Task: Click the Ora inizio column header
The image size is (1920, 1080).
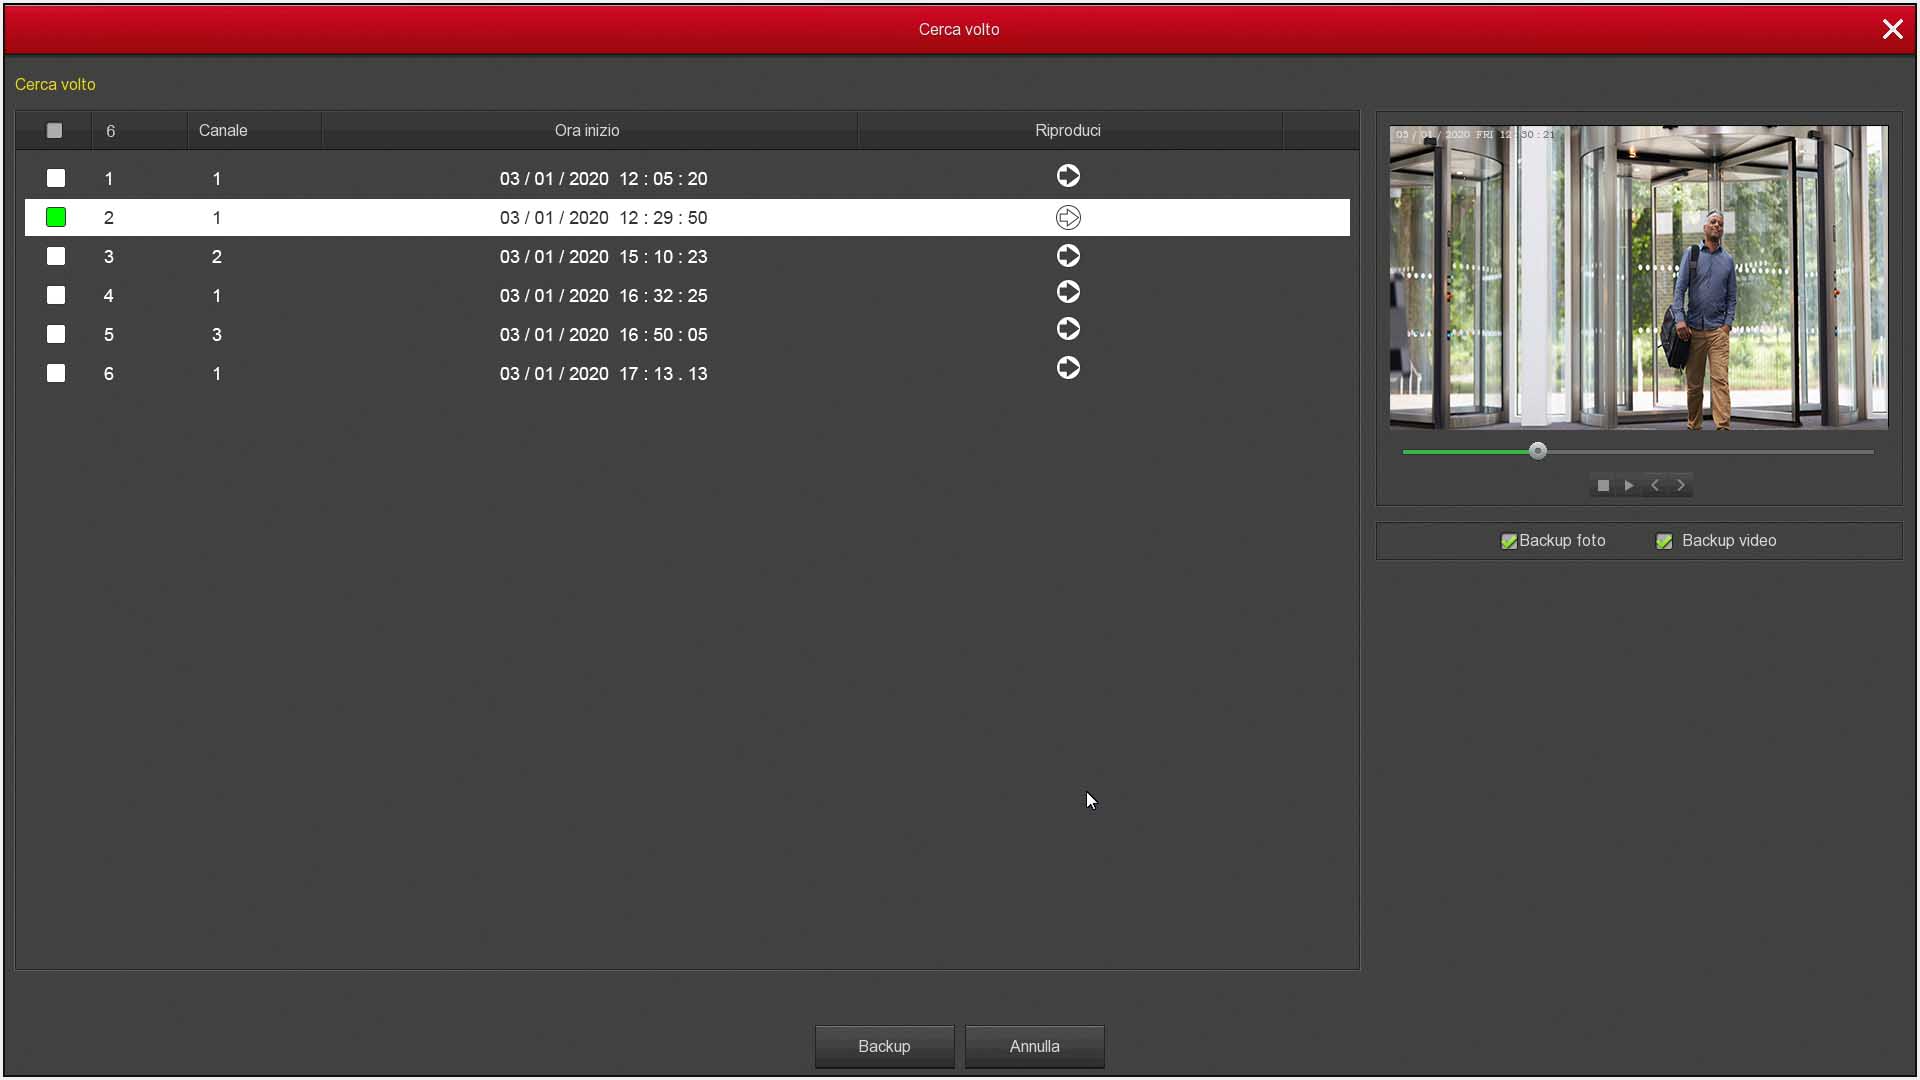Action: (587, 131)
